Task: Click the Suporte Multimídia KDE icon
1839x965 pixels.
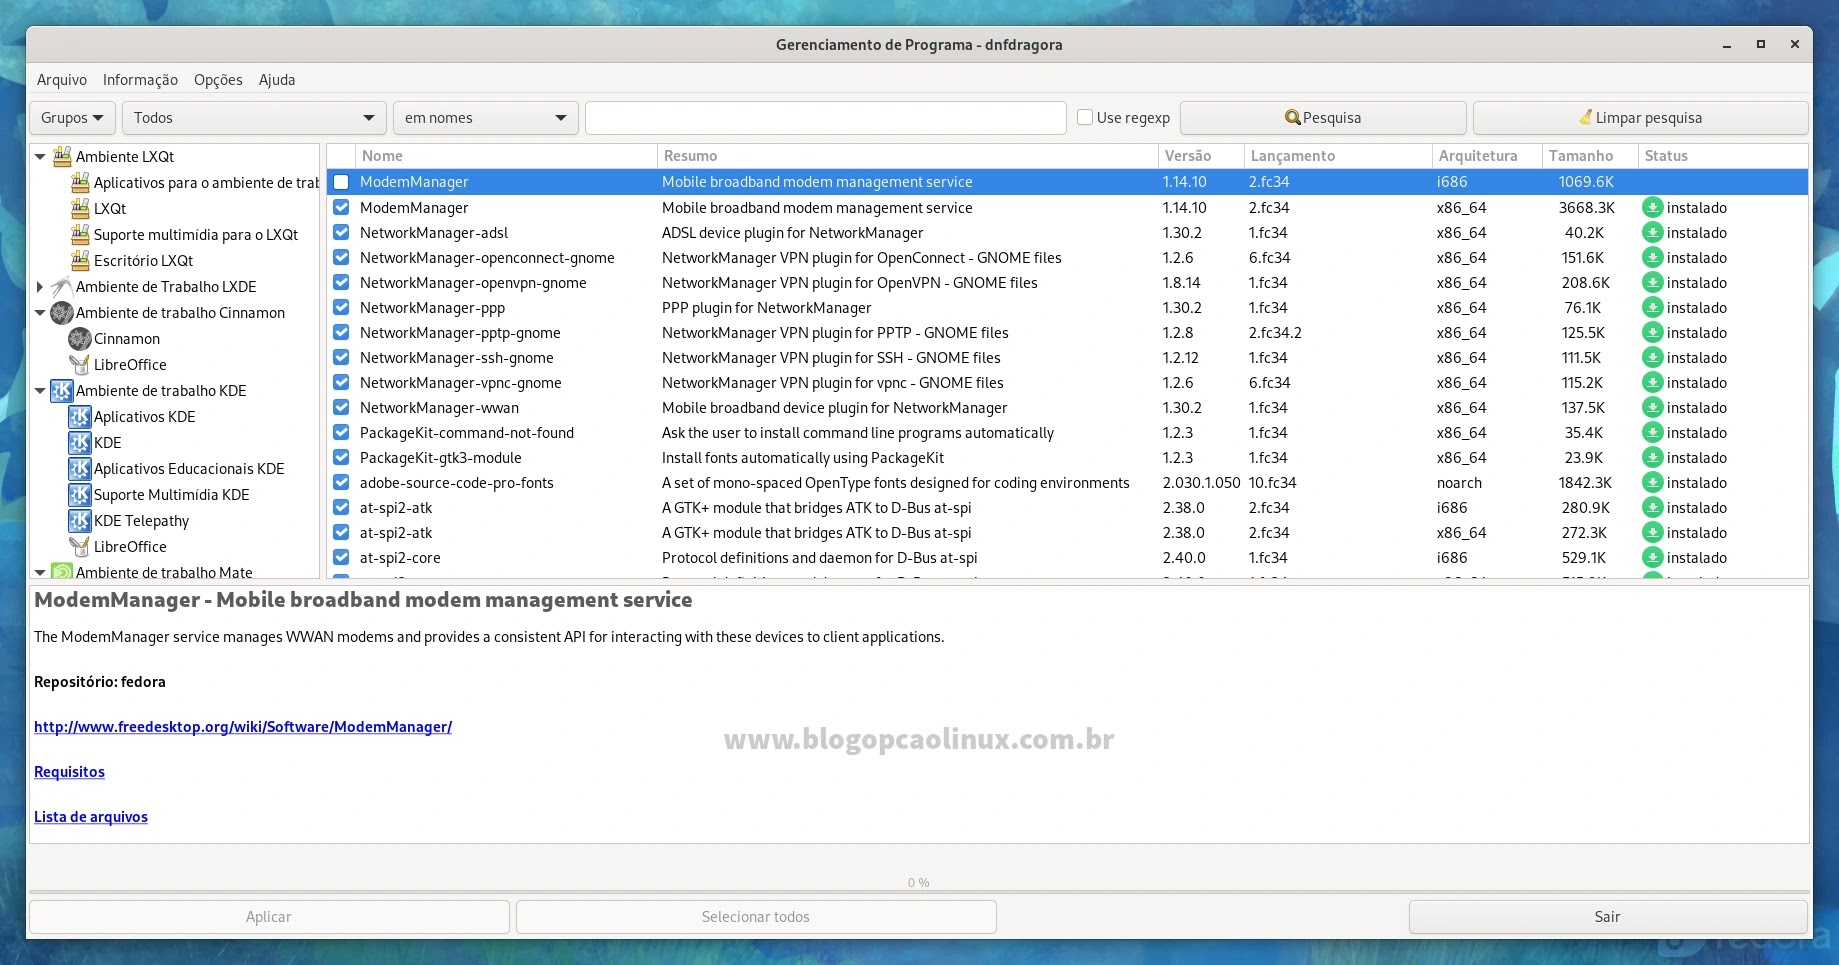Action: (80, 494)
